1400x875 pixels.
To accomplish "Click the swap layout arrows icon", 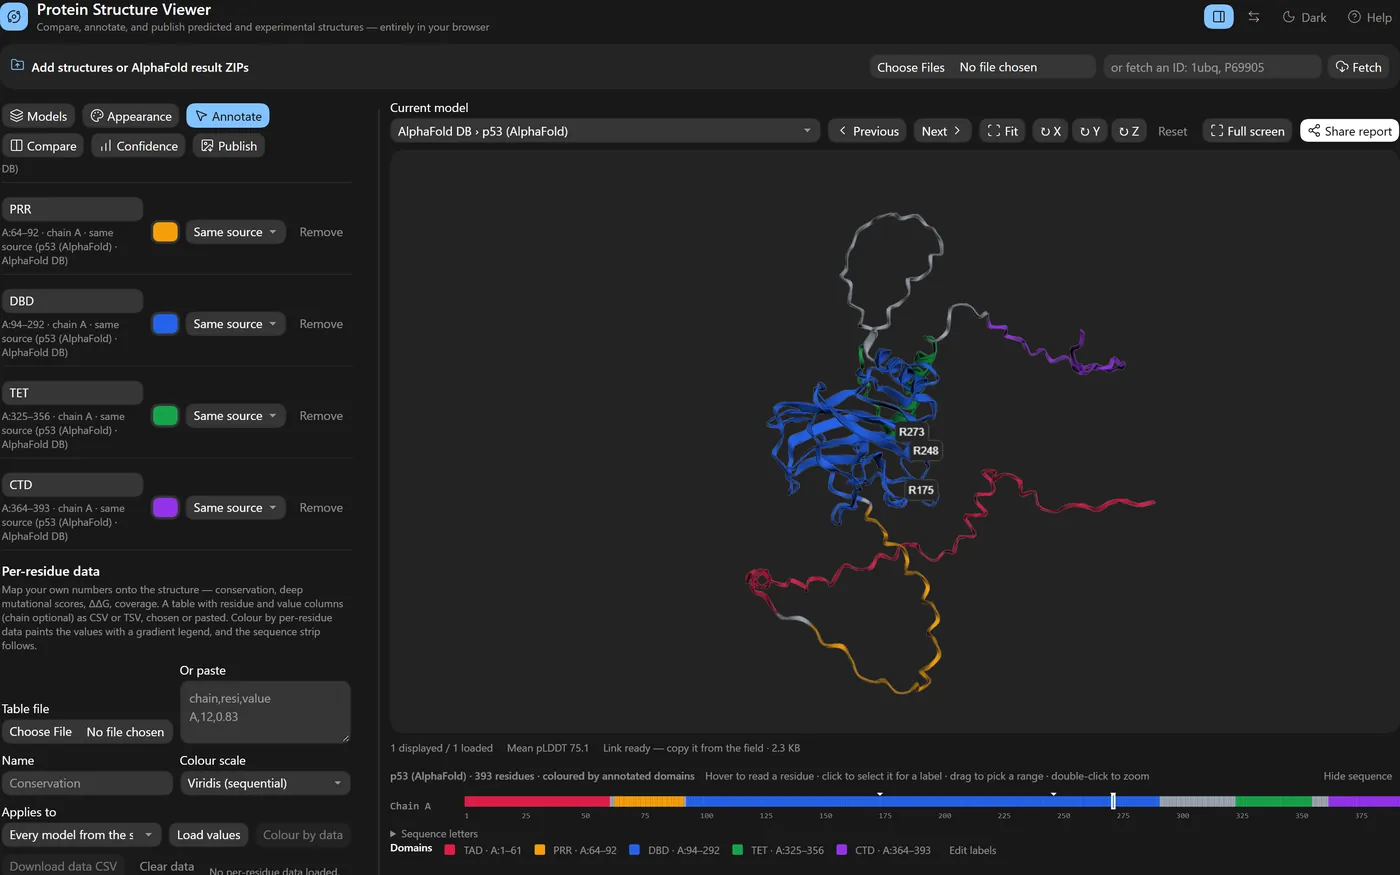I will pos(1254,17).
